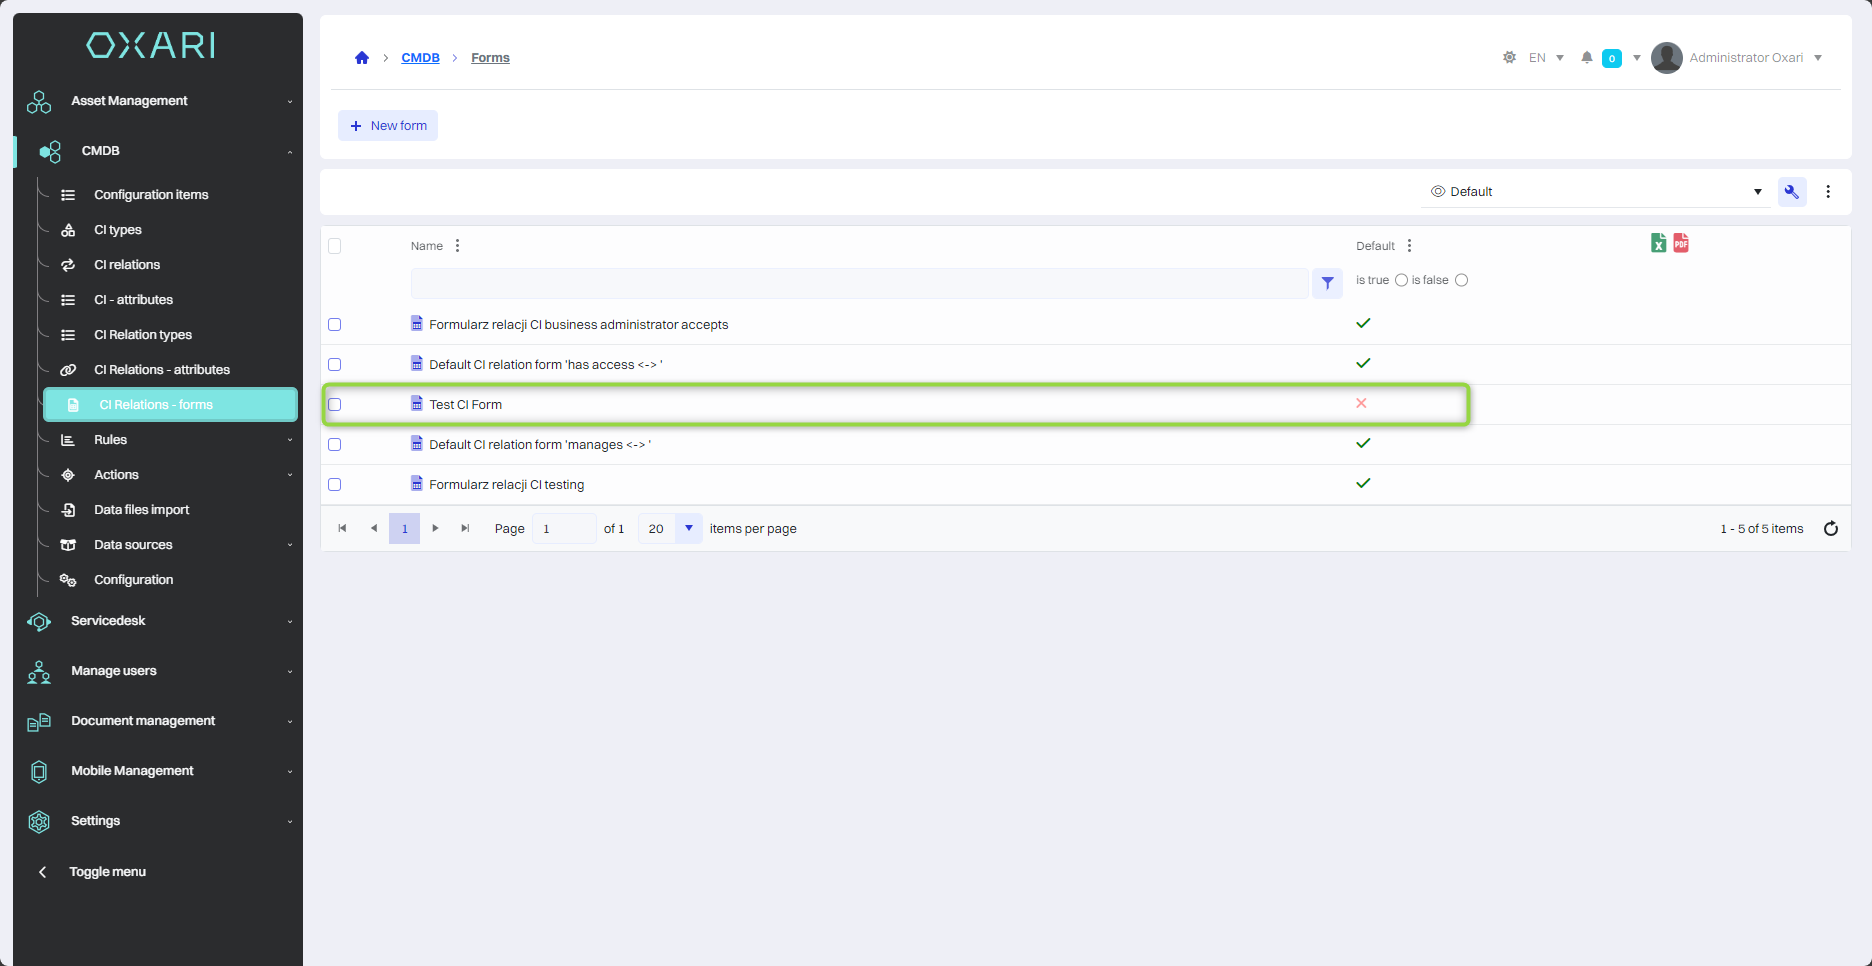Click the wrench table settings icon
This screenshot has width=1872, height=966.
1791,192
